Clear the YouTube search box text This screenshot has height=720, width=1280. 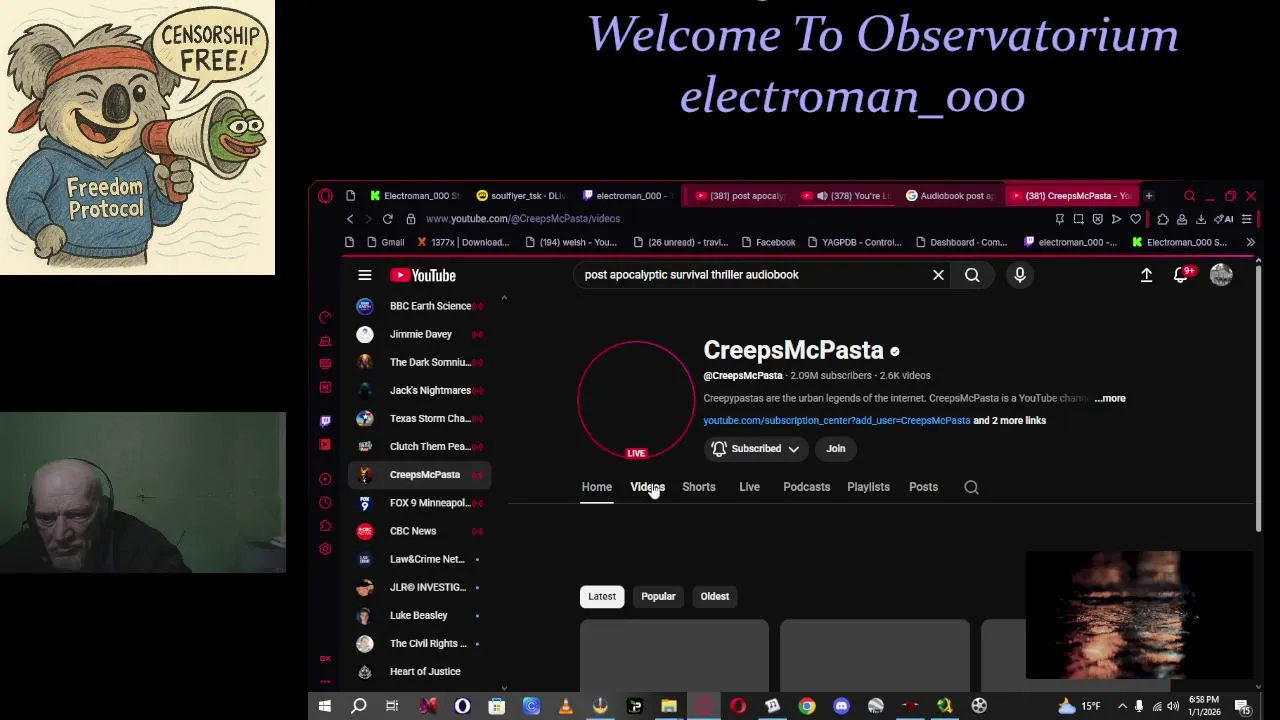coord(938,275)
